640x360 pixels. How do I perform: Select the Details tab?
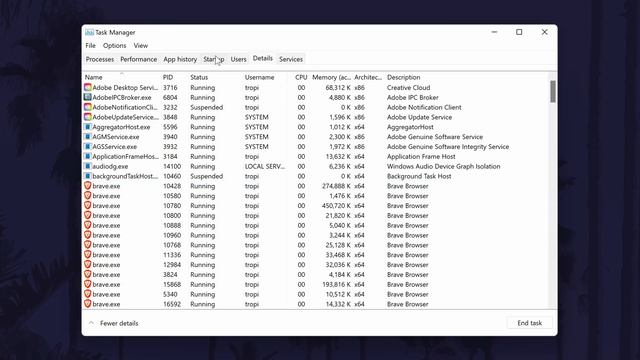[x=262, y=58]
